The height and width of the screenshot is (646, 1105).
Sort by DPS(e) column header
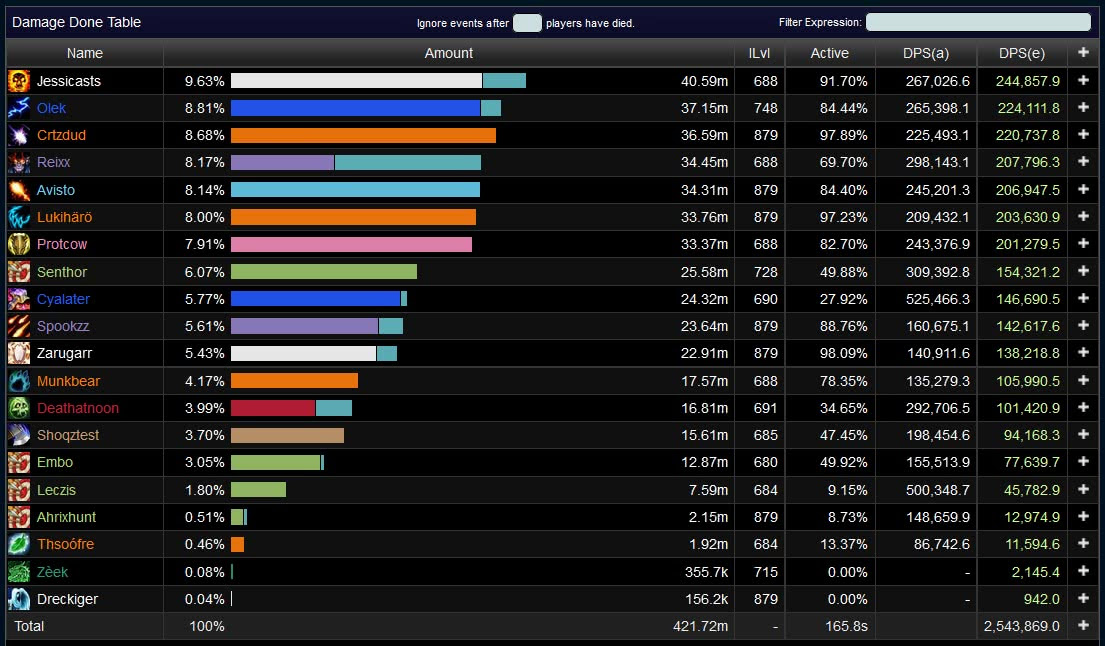click(1022, 53)
